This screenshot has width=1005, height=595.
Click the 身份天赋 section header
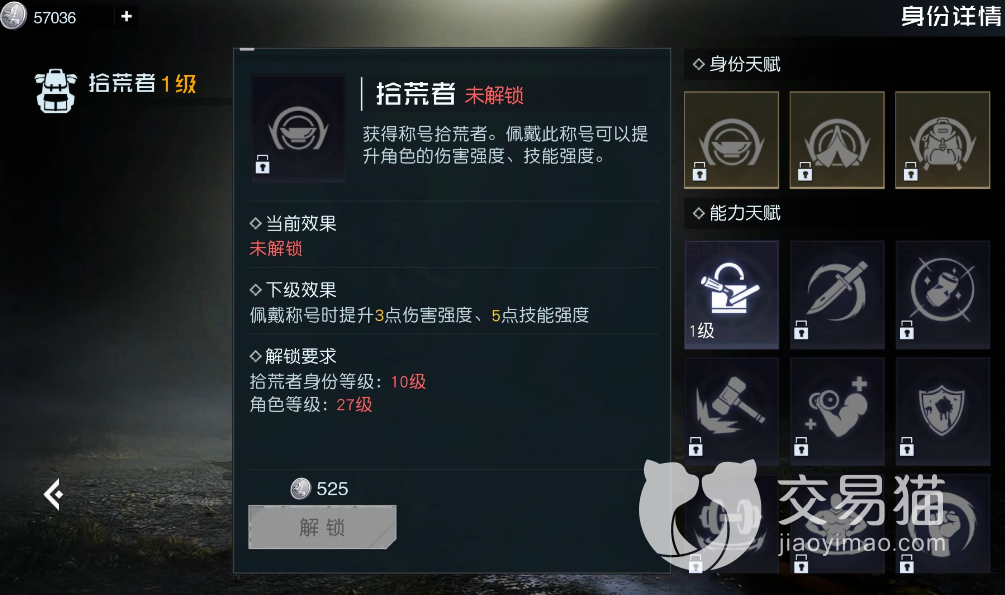click(737, 64)
